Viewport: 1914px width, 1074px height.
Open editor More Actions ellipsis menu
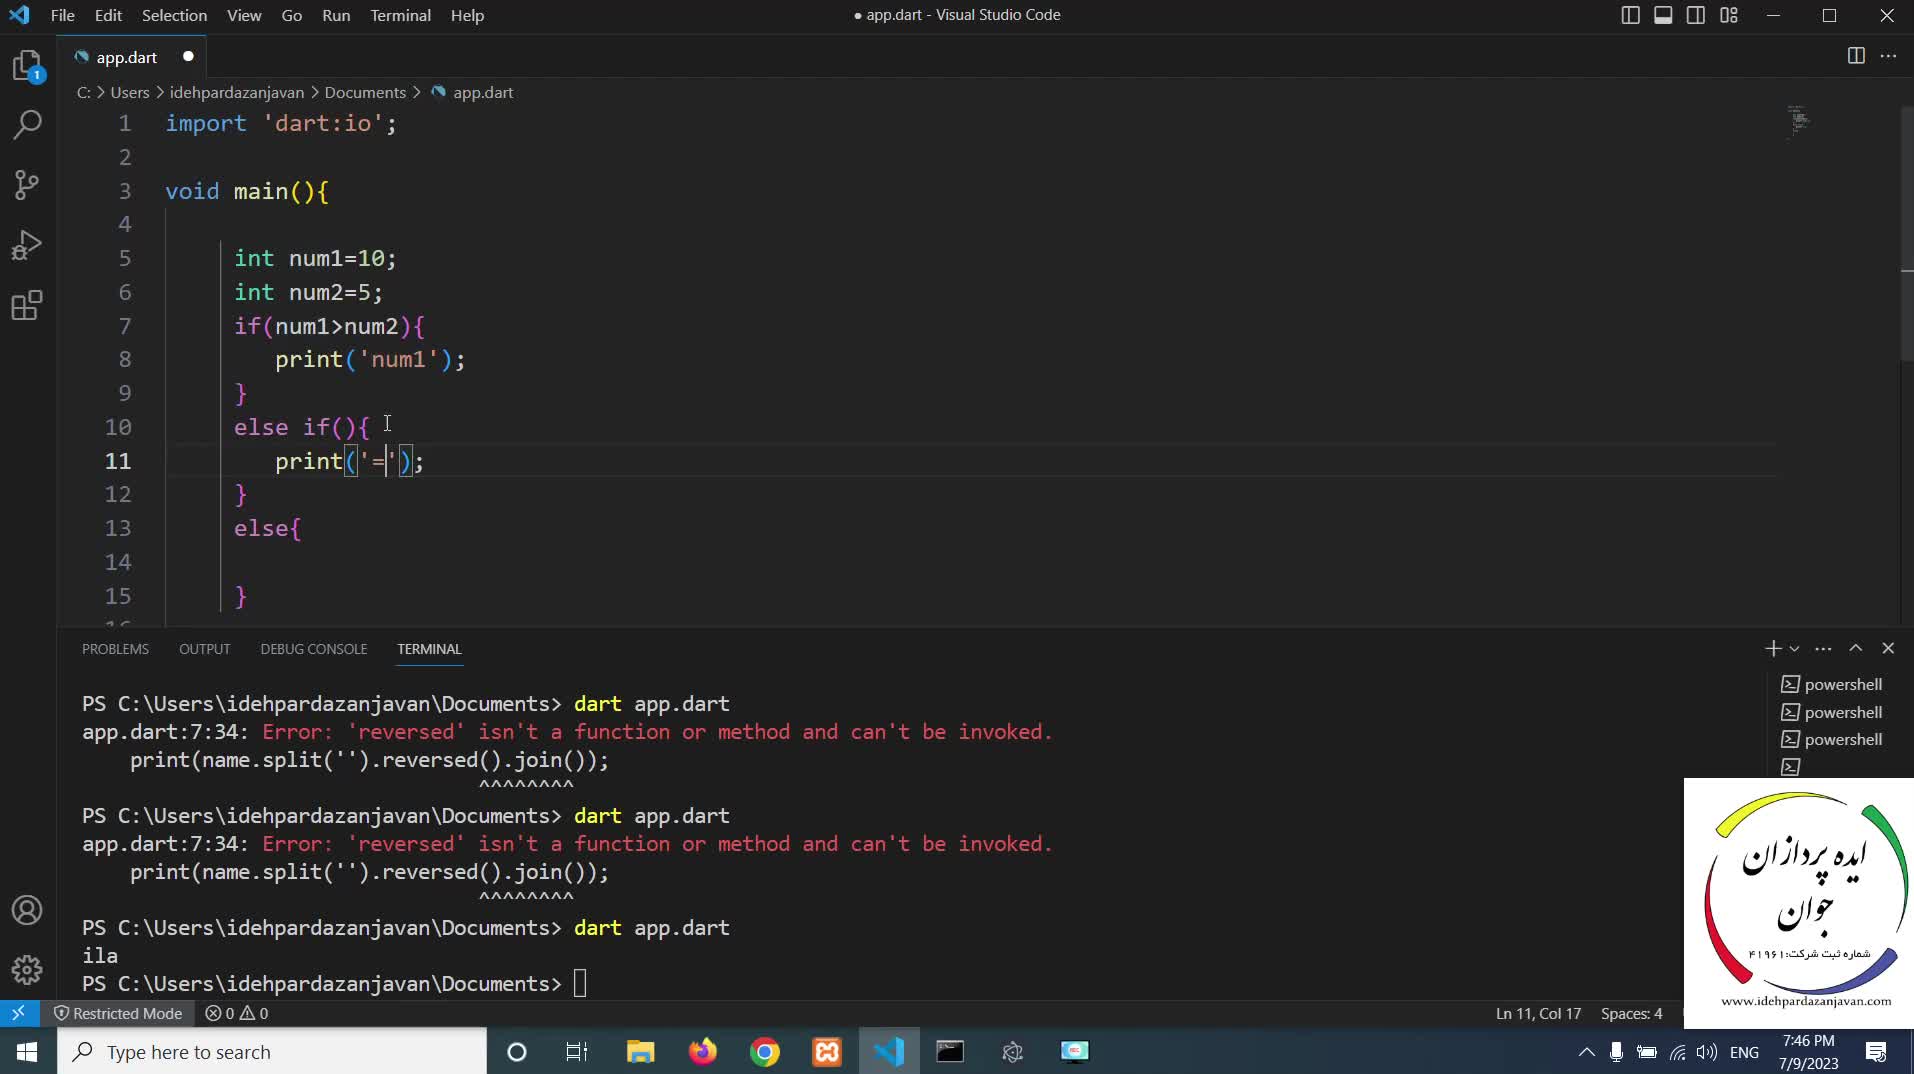coord(1888,56)
